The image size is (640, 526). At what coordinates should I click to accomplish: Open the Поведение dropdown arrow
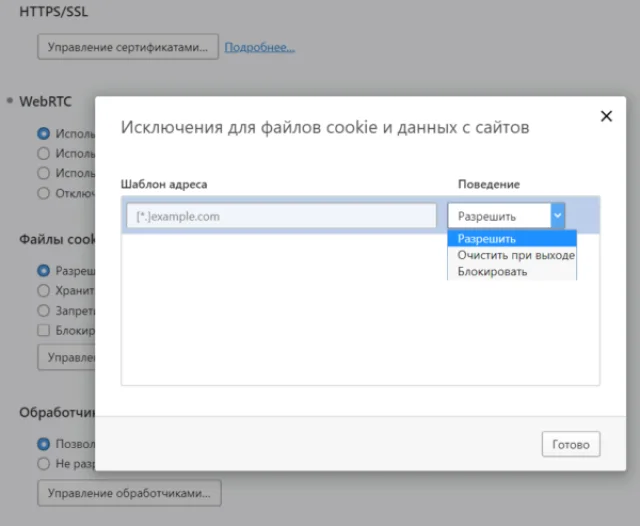click(558, 215)
